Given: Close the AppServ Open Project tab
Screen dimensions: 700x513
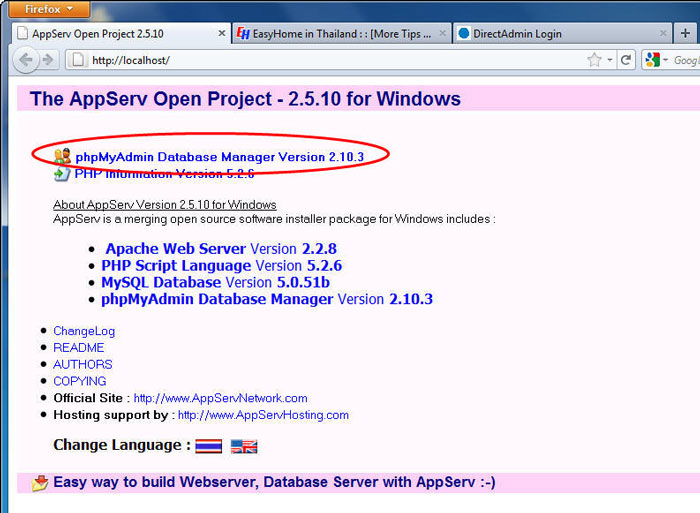Looking at the screenshot, I should (x=221, y=33).
